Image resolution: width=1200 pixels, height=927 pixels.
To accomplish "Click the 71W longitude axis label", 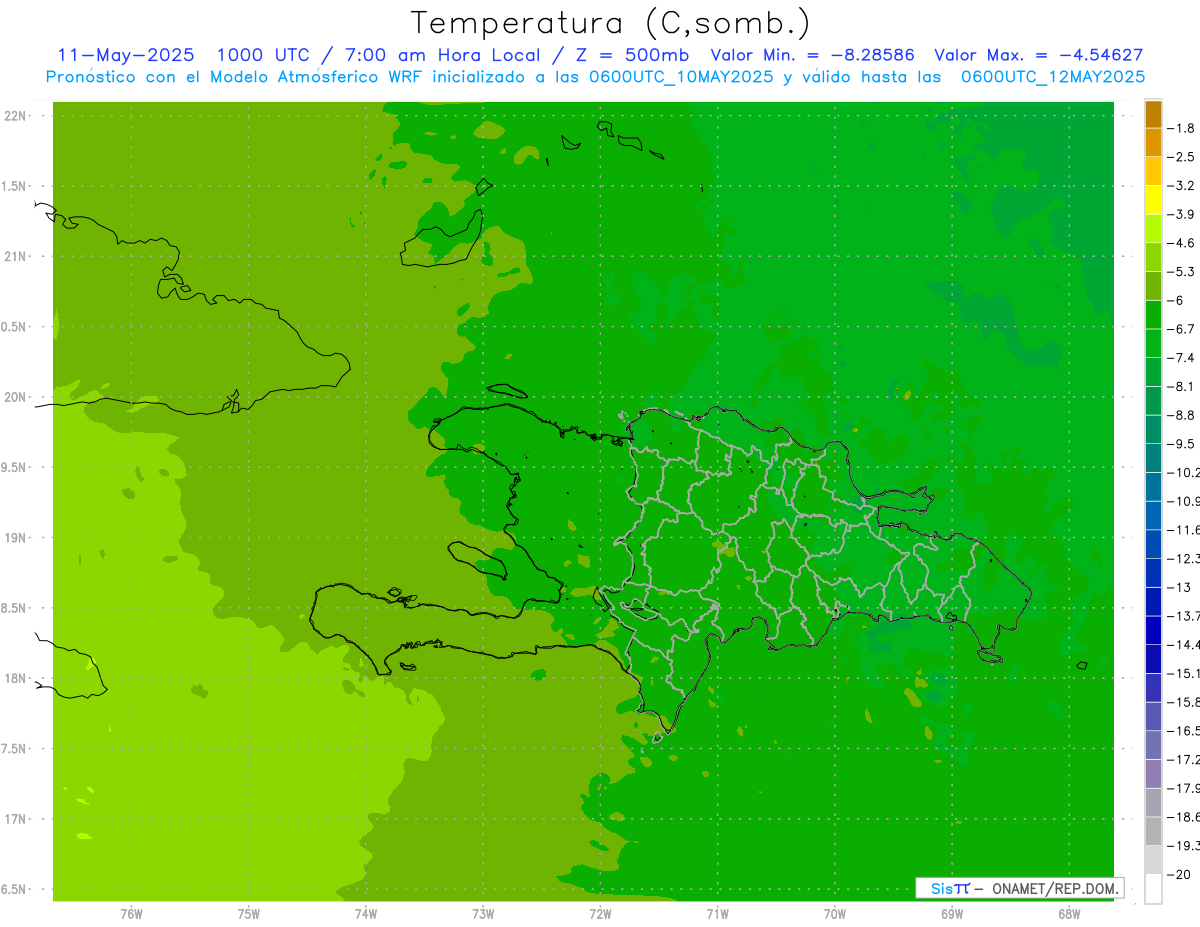I will (717, 914).
